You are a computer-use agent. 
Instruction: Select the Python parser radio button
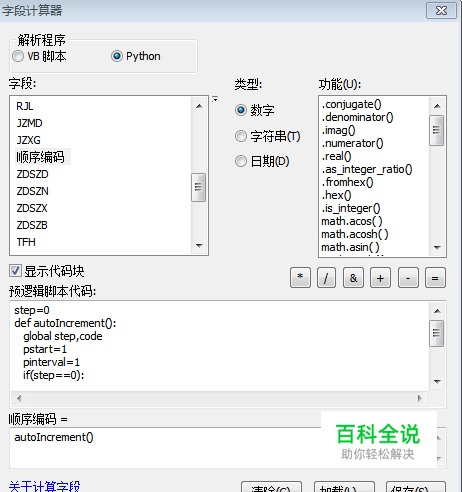117,56
